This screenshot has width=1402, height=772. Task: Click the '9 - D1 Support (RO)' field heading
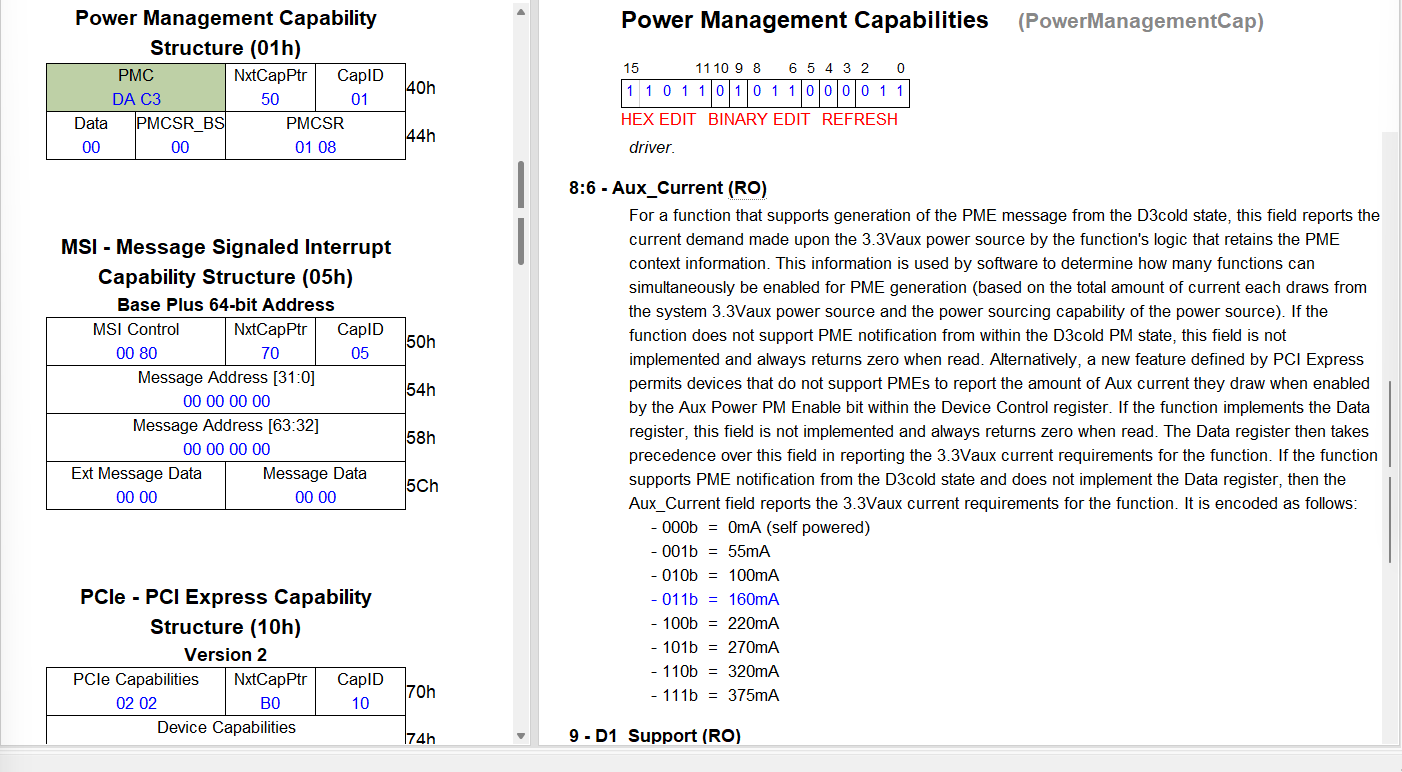655,736
